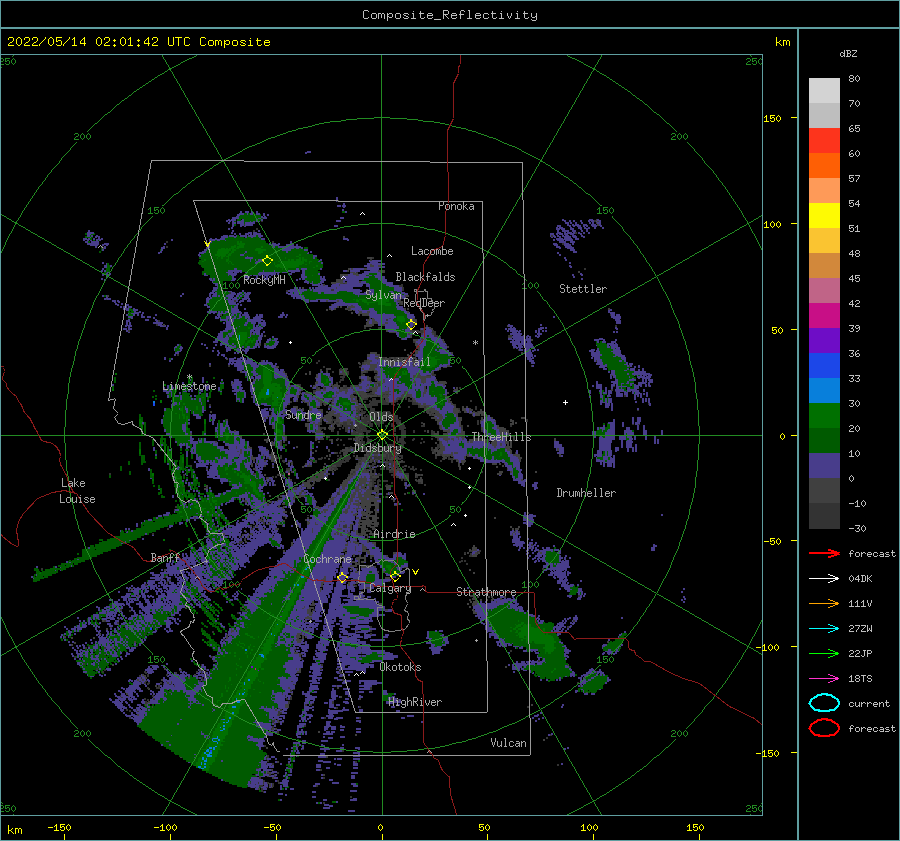Select the HighRiver label
The height and width of the screenshot is (841, 900).
[415, 702]
